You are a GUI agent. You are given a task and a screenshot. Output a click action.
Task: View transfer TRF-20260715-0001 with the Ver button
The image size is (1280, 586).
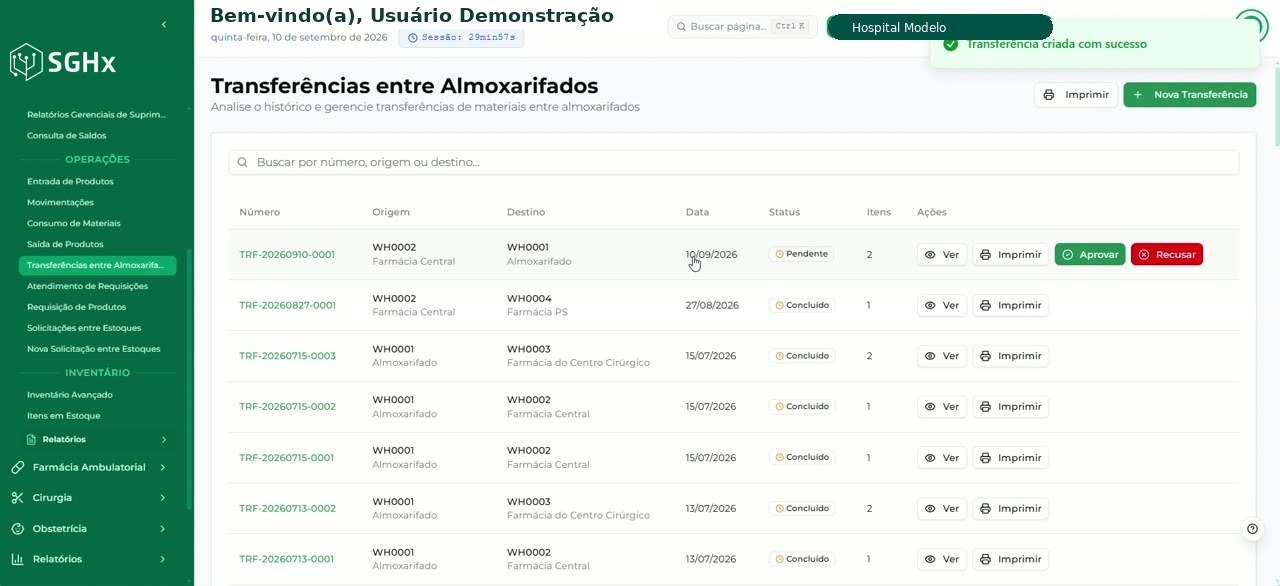[x=942, y=458]
